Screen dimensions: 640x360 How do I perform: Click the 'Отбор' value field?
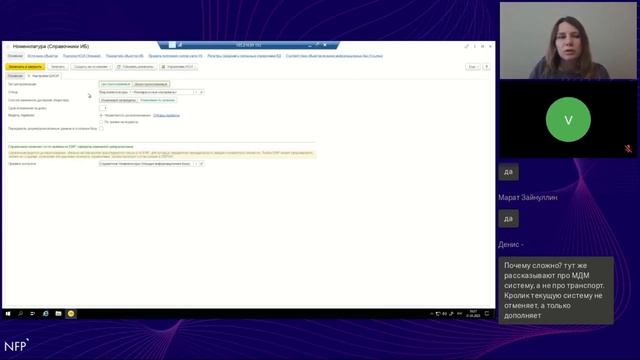[146, 92]
